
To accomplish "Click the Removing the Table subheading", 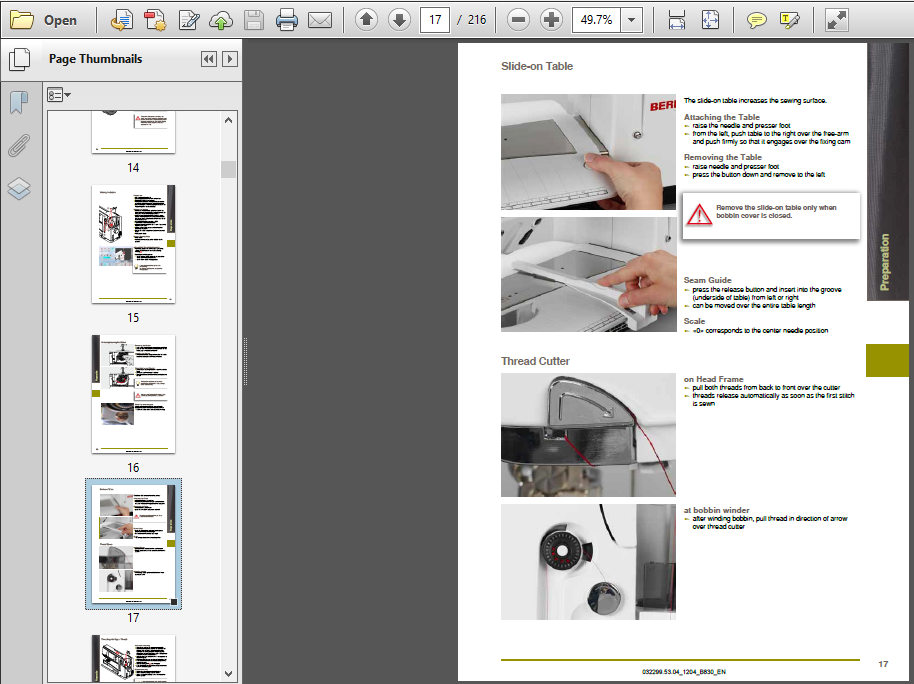I will pyautogui.click(x=723, y=157).
